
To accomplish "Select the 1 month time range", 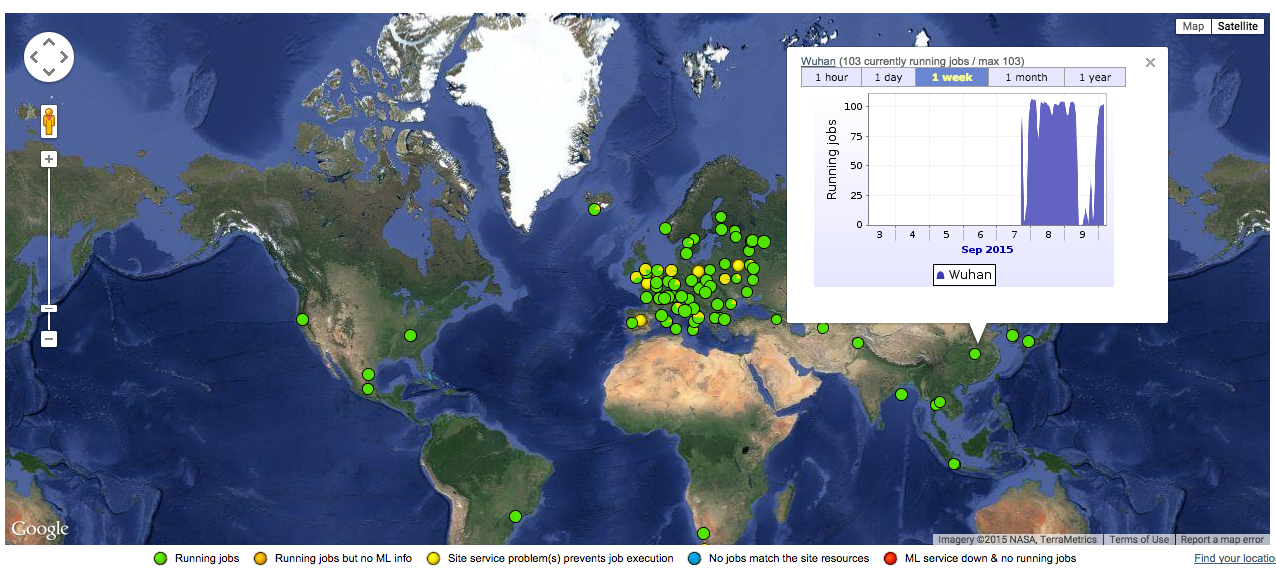I will pos(1026,78).
